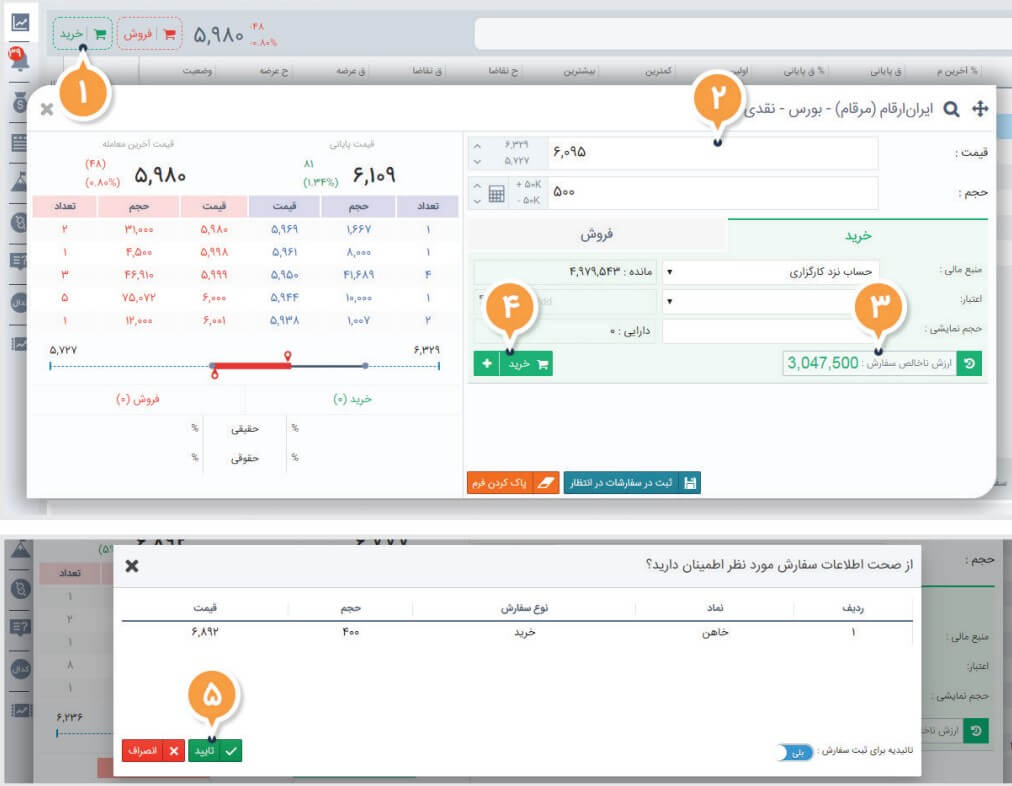Click the red pin marker below the price range bar

point(215,374)
